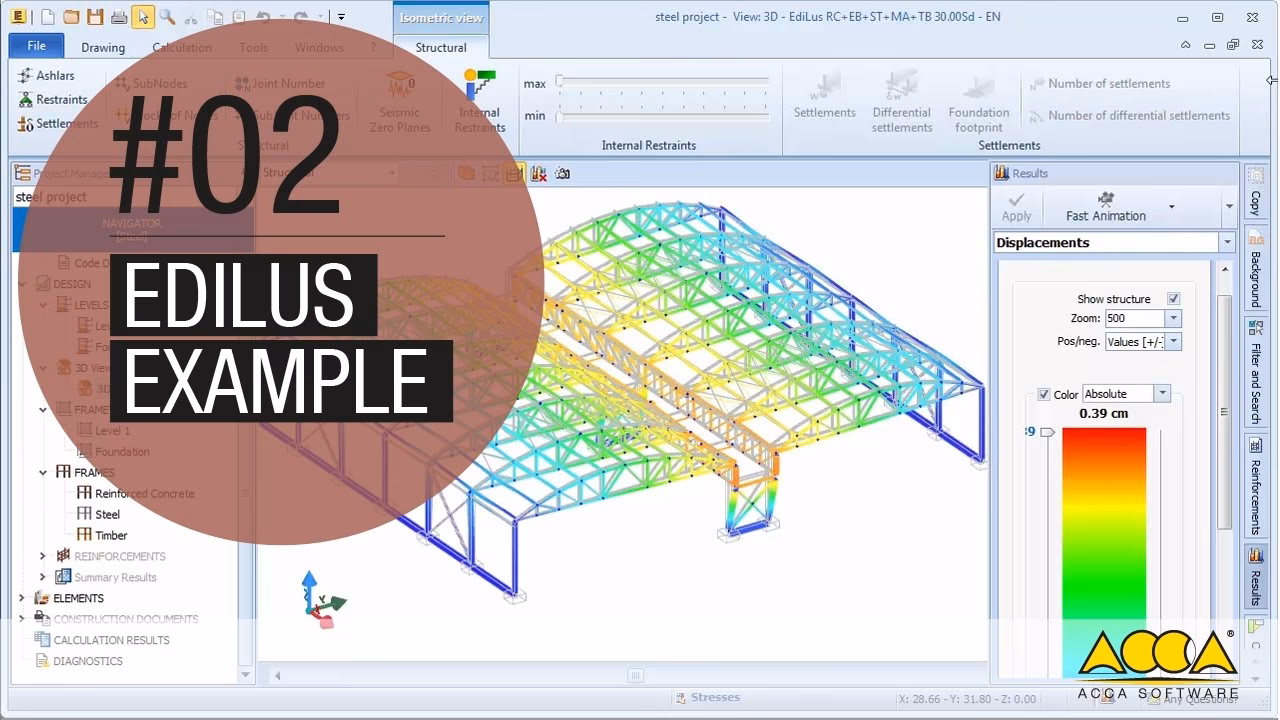Select the arrow pointer tool
This screenshot has width=1280, height=720.
click(x=143, y=17)
